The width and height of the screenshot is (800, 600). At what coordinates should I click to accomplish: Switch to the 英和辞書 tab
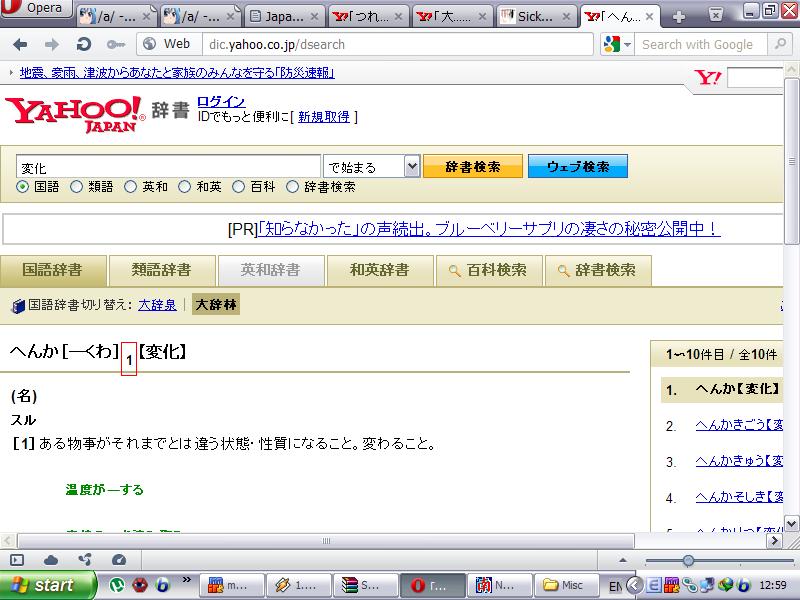tap(270, 270)
